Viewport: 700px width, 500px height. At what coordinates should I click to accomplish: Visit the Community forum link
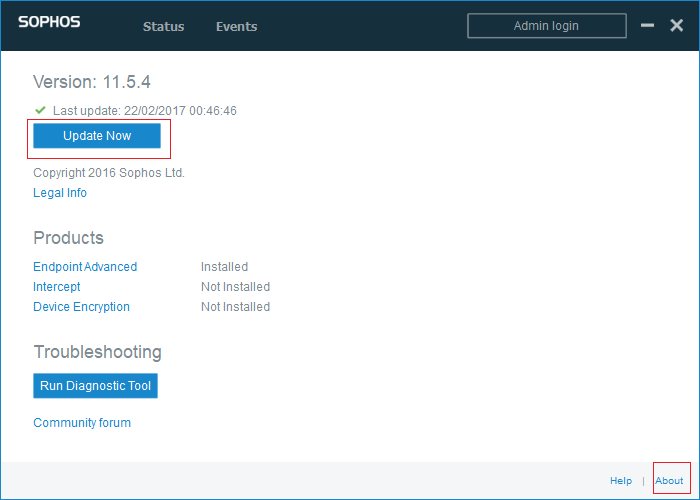(82, 423)
